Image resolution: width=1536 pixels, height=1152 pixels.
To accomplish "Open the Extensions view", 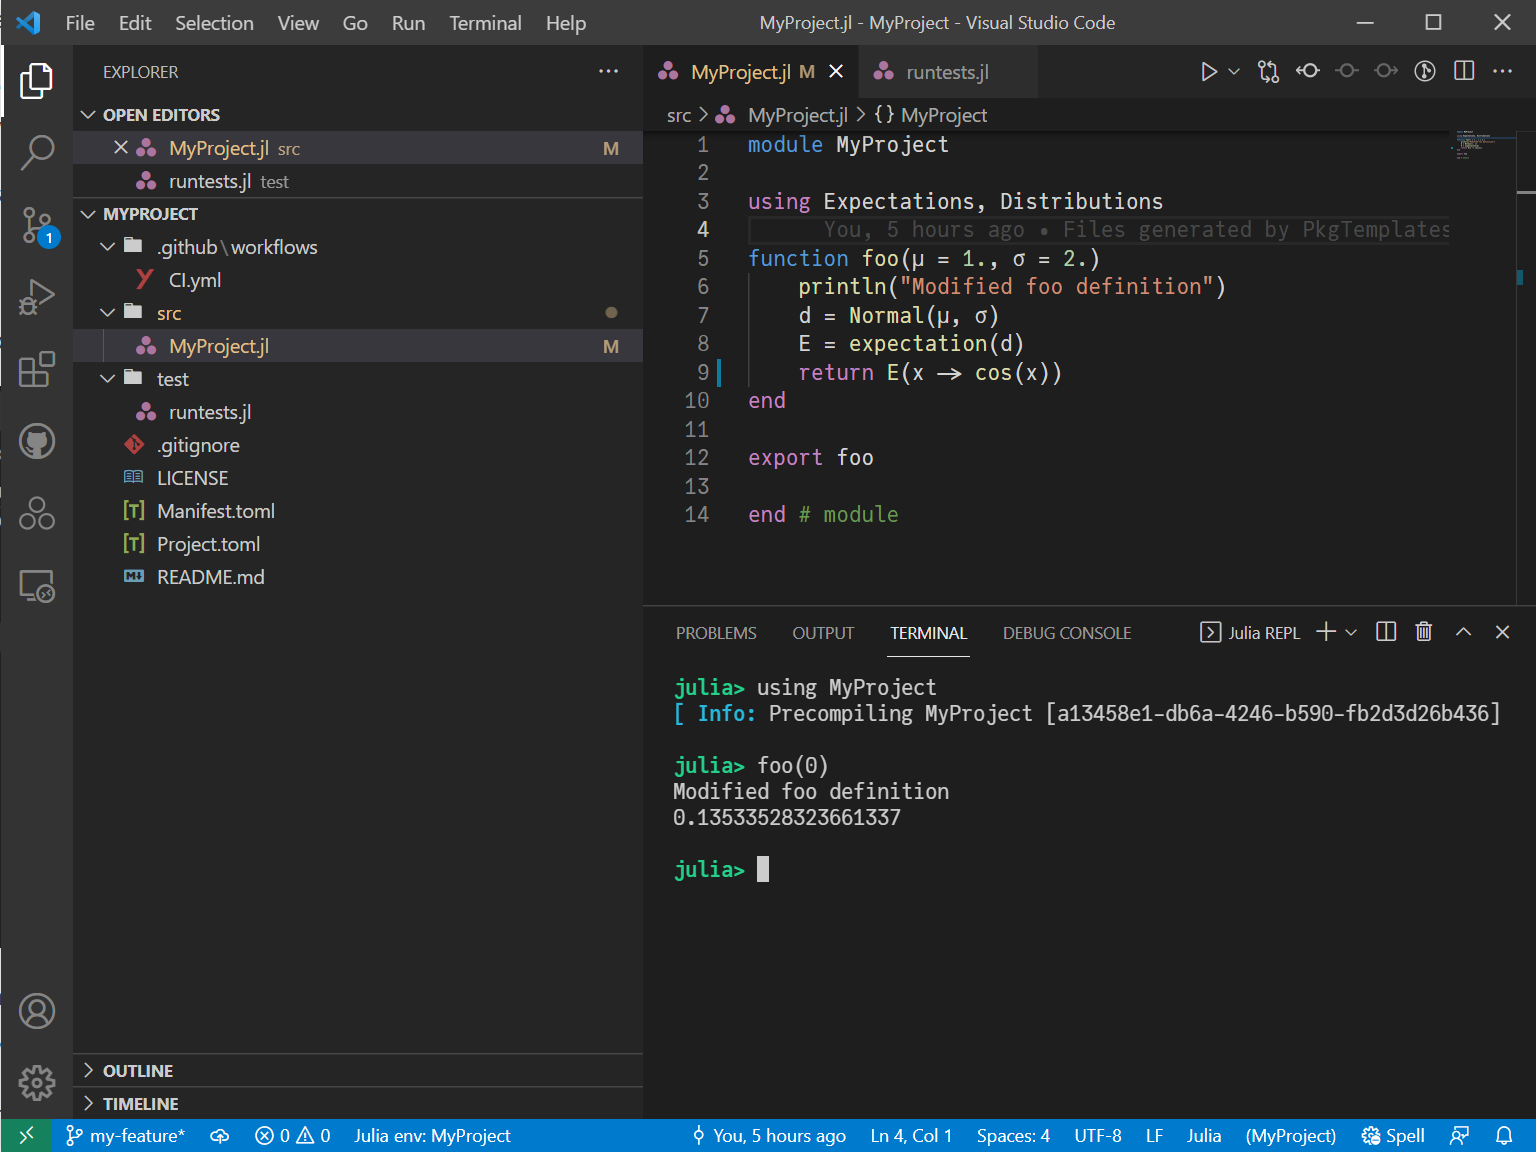I will (x=37, y=370).
